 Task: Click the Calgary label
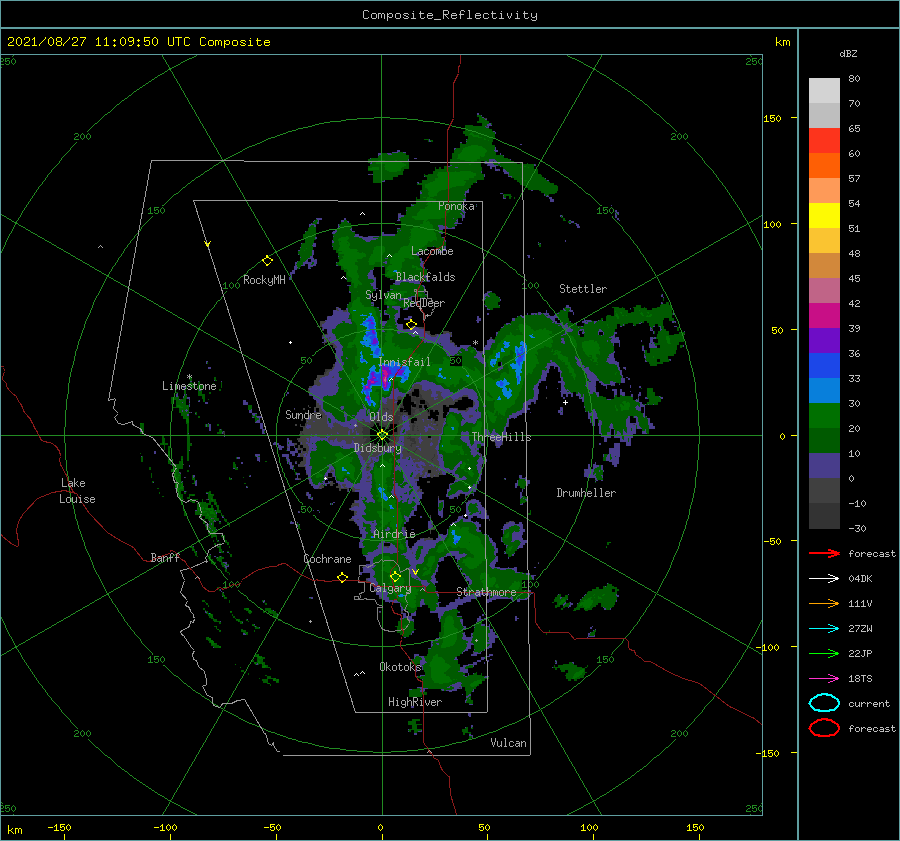point(390,588)
